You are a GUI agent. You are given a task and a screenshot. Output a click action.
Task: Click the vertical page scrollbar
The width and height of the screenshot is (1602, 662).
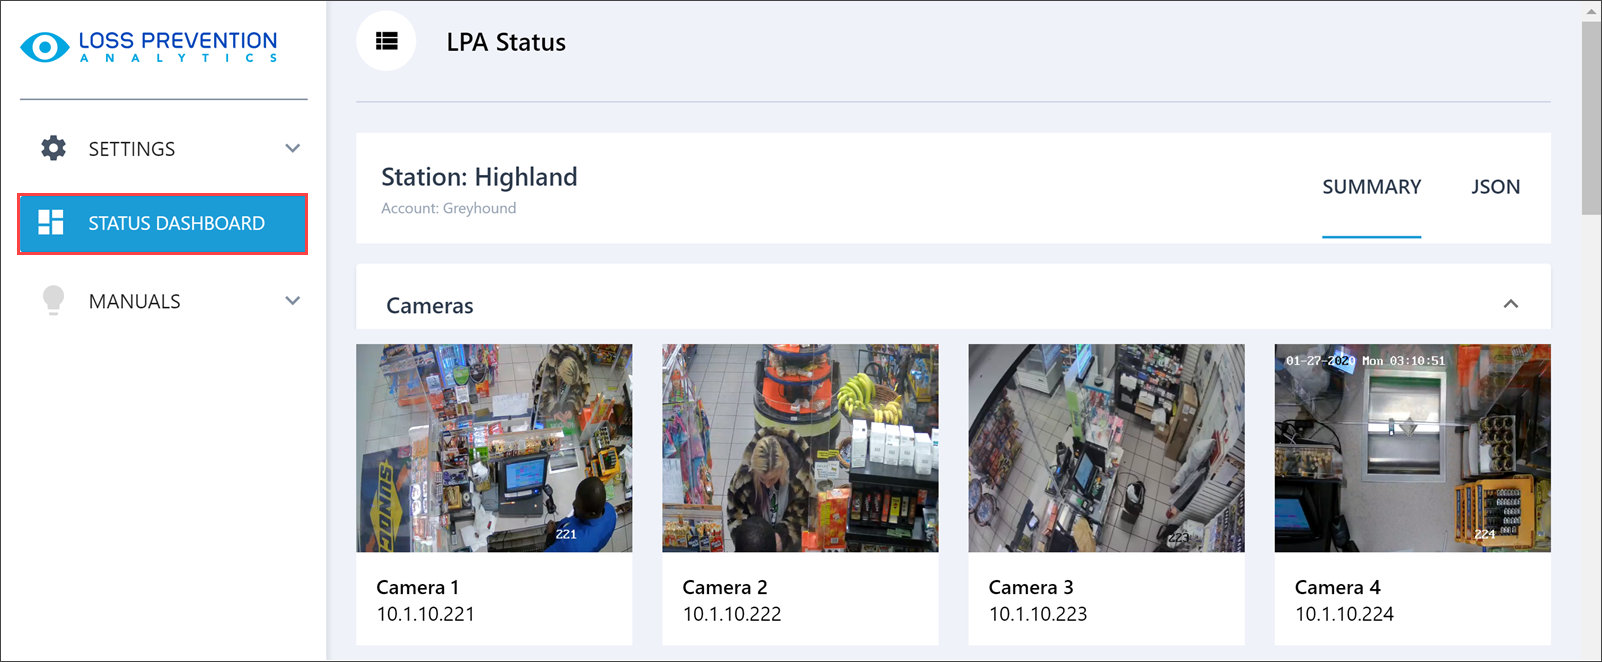pos(1590,120)
